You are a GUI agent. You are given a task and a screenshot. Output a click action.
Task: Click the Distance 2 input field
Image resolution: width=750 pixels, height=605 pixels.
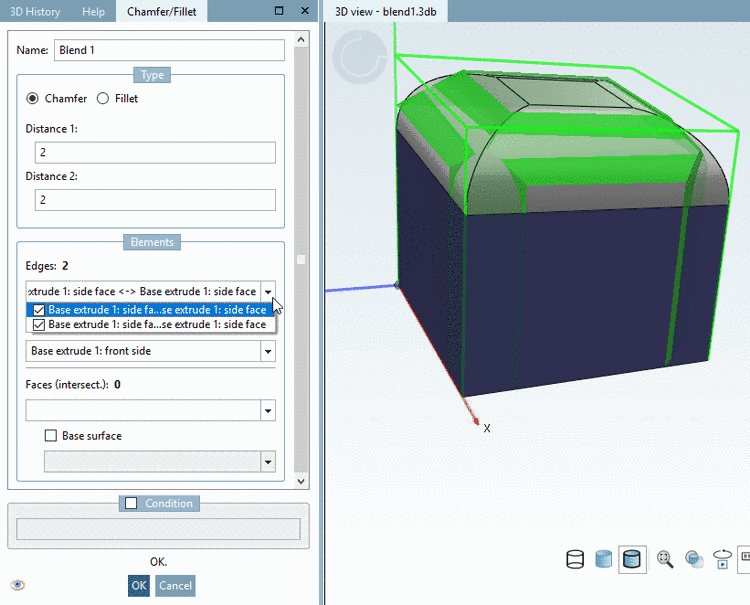(155, 200)
